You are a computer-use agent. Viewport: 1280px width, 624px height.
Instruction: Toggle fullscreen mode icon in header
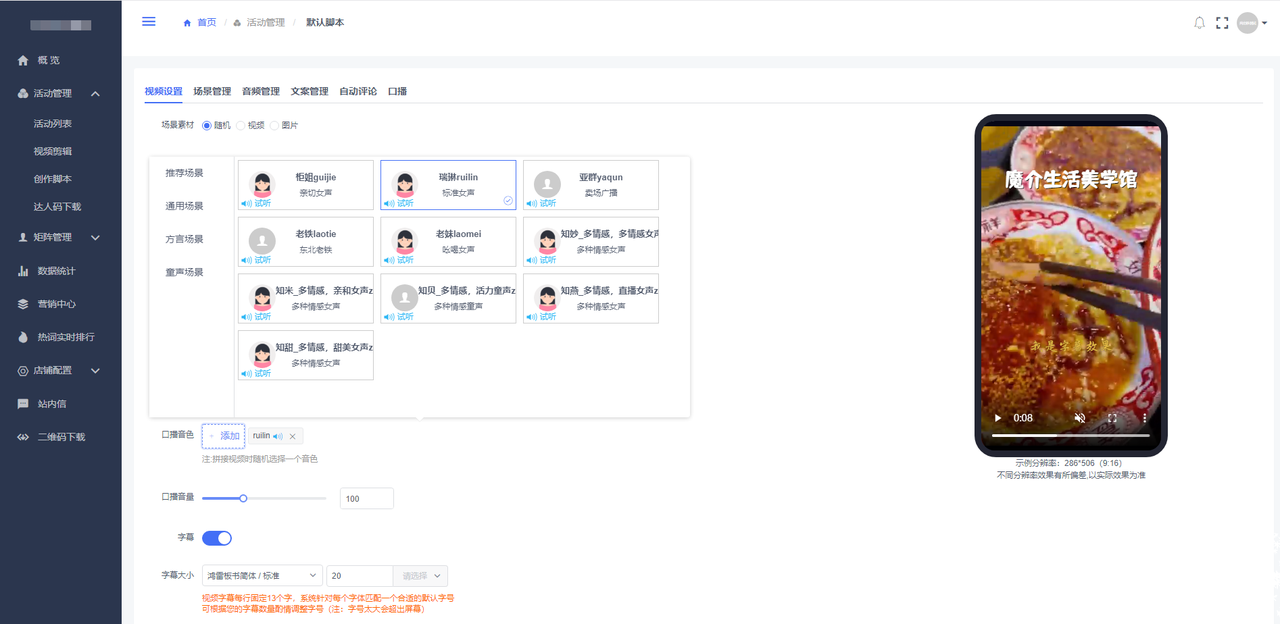click(1221, 23)
